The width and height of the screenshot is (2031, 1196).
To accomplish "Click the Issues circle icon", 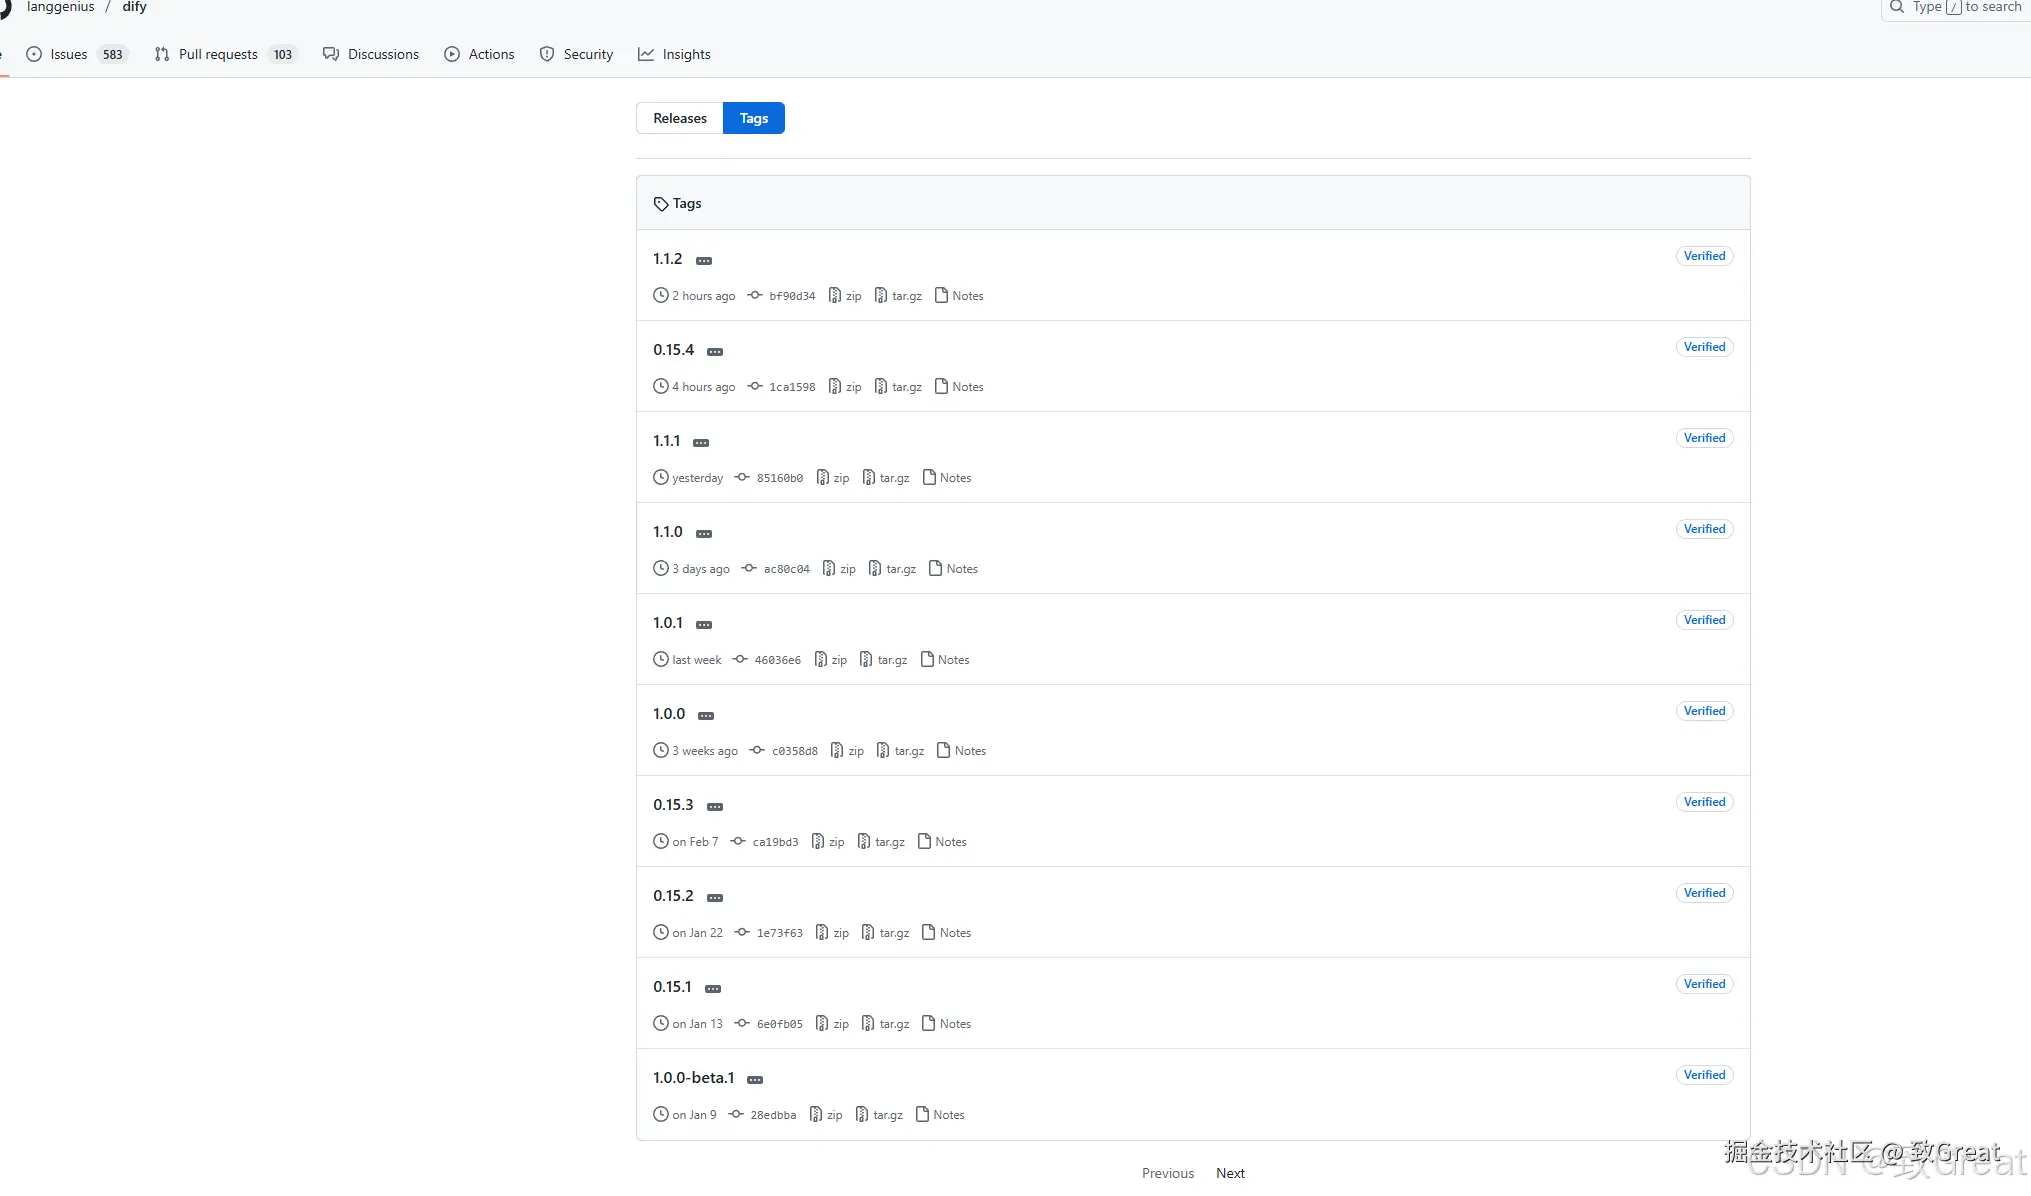I will (34, 54).
